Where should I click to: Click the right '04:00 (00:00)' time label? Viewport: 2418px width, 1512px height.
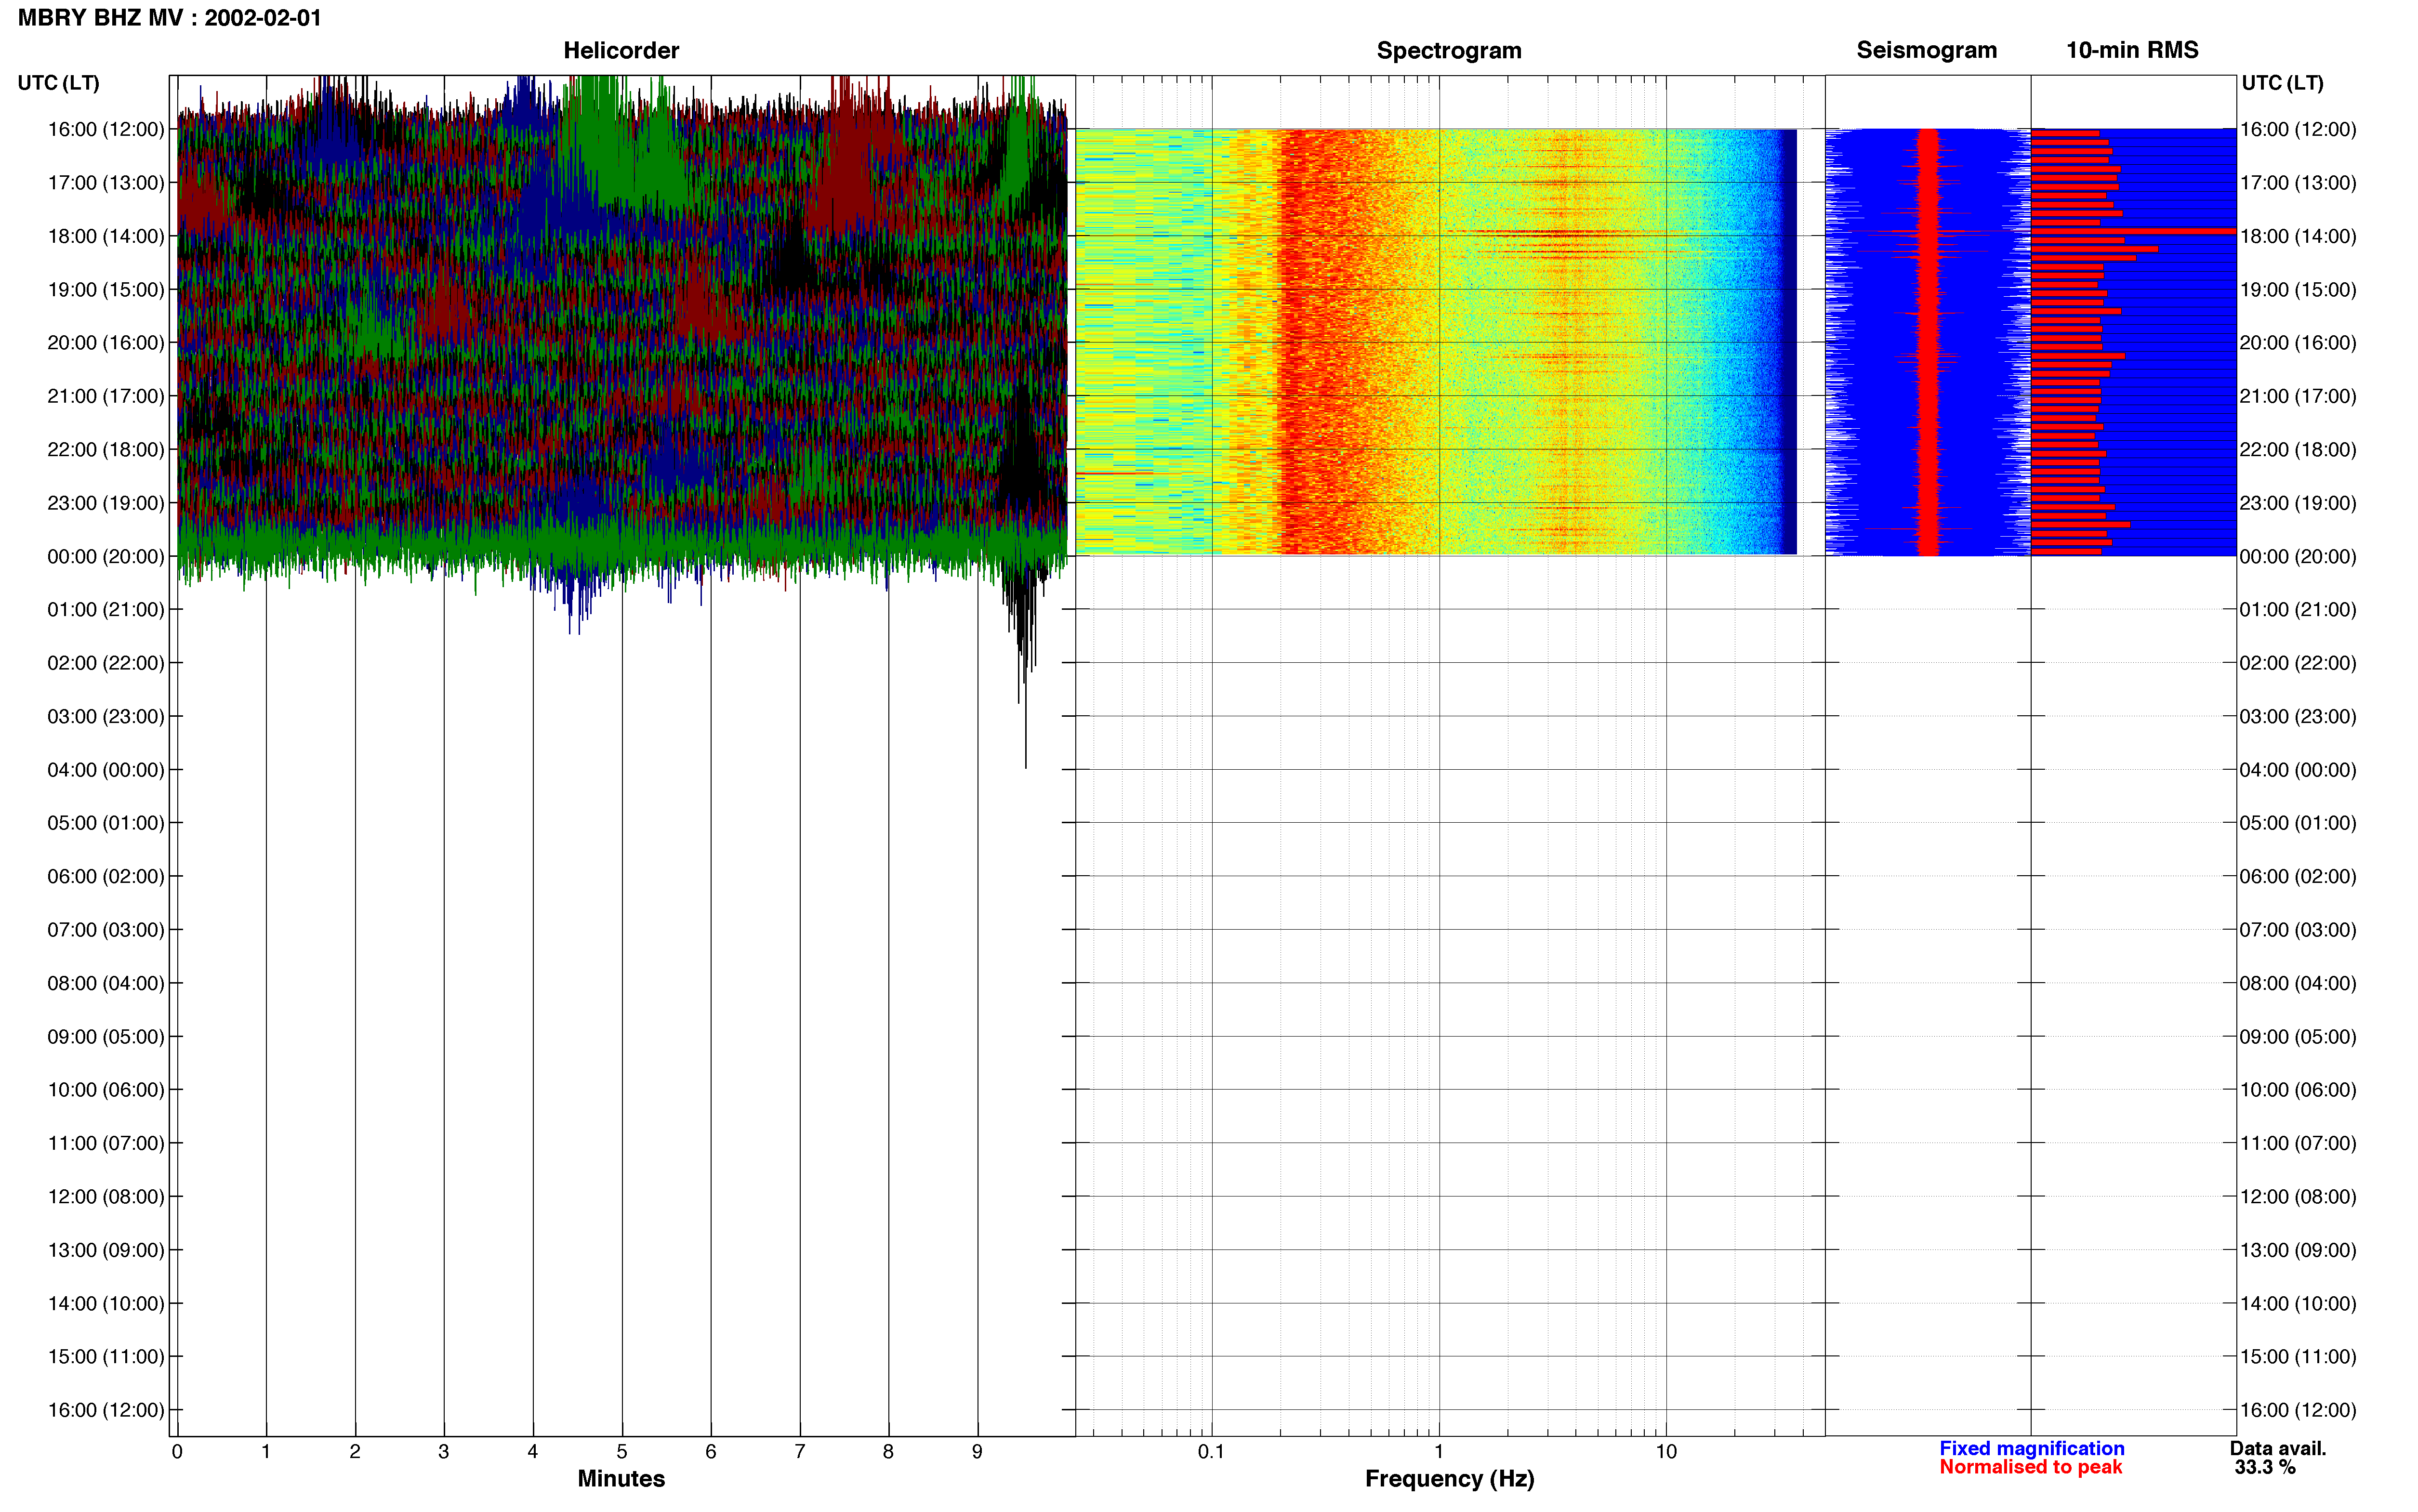(x=2298, y=770)
